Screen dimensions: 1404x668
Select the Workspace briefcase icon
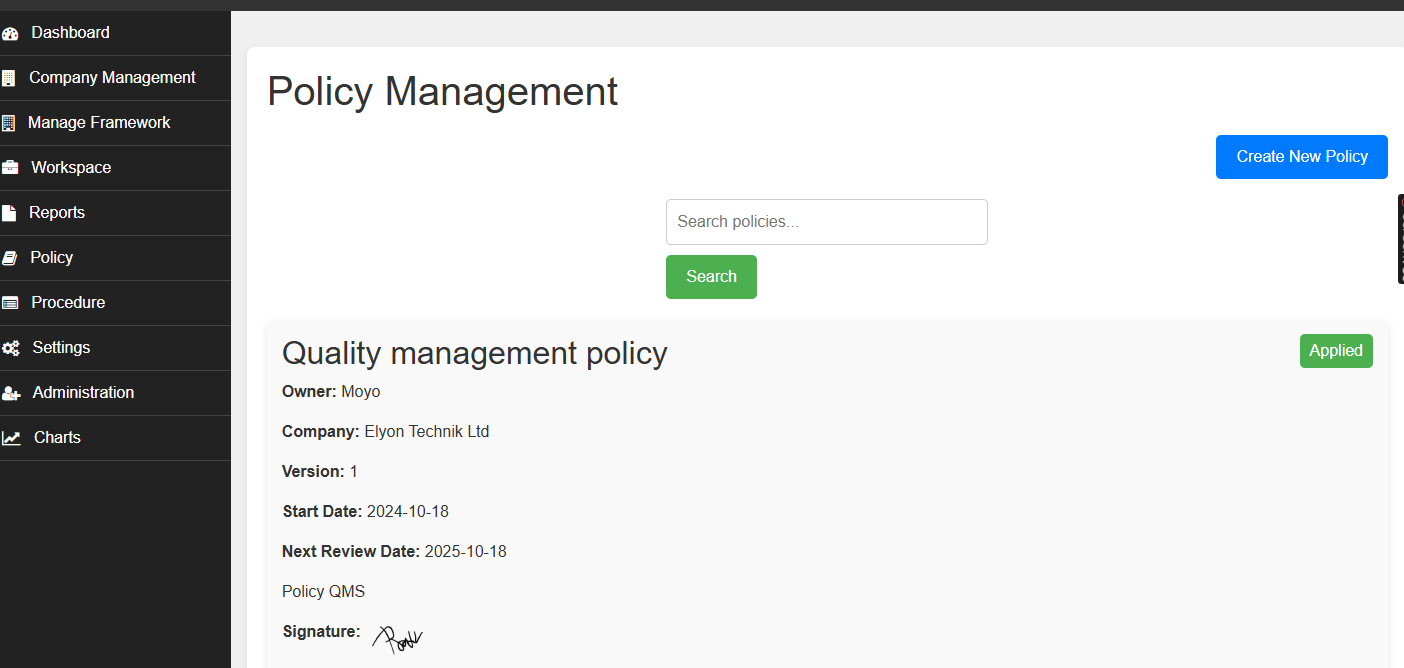click(x=11, y=167)
